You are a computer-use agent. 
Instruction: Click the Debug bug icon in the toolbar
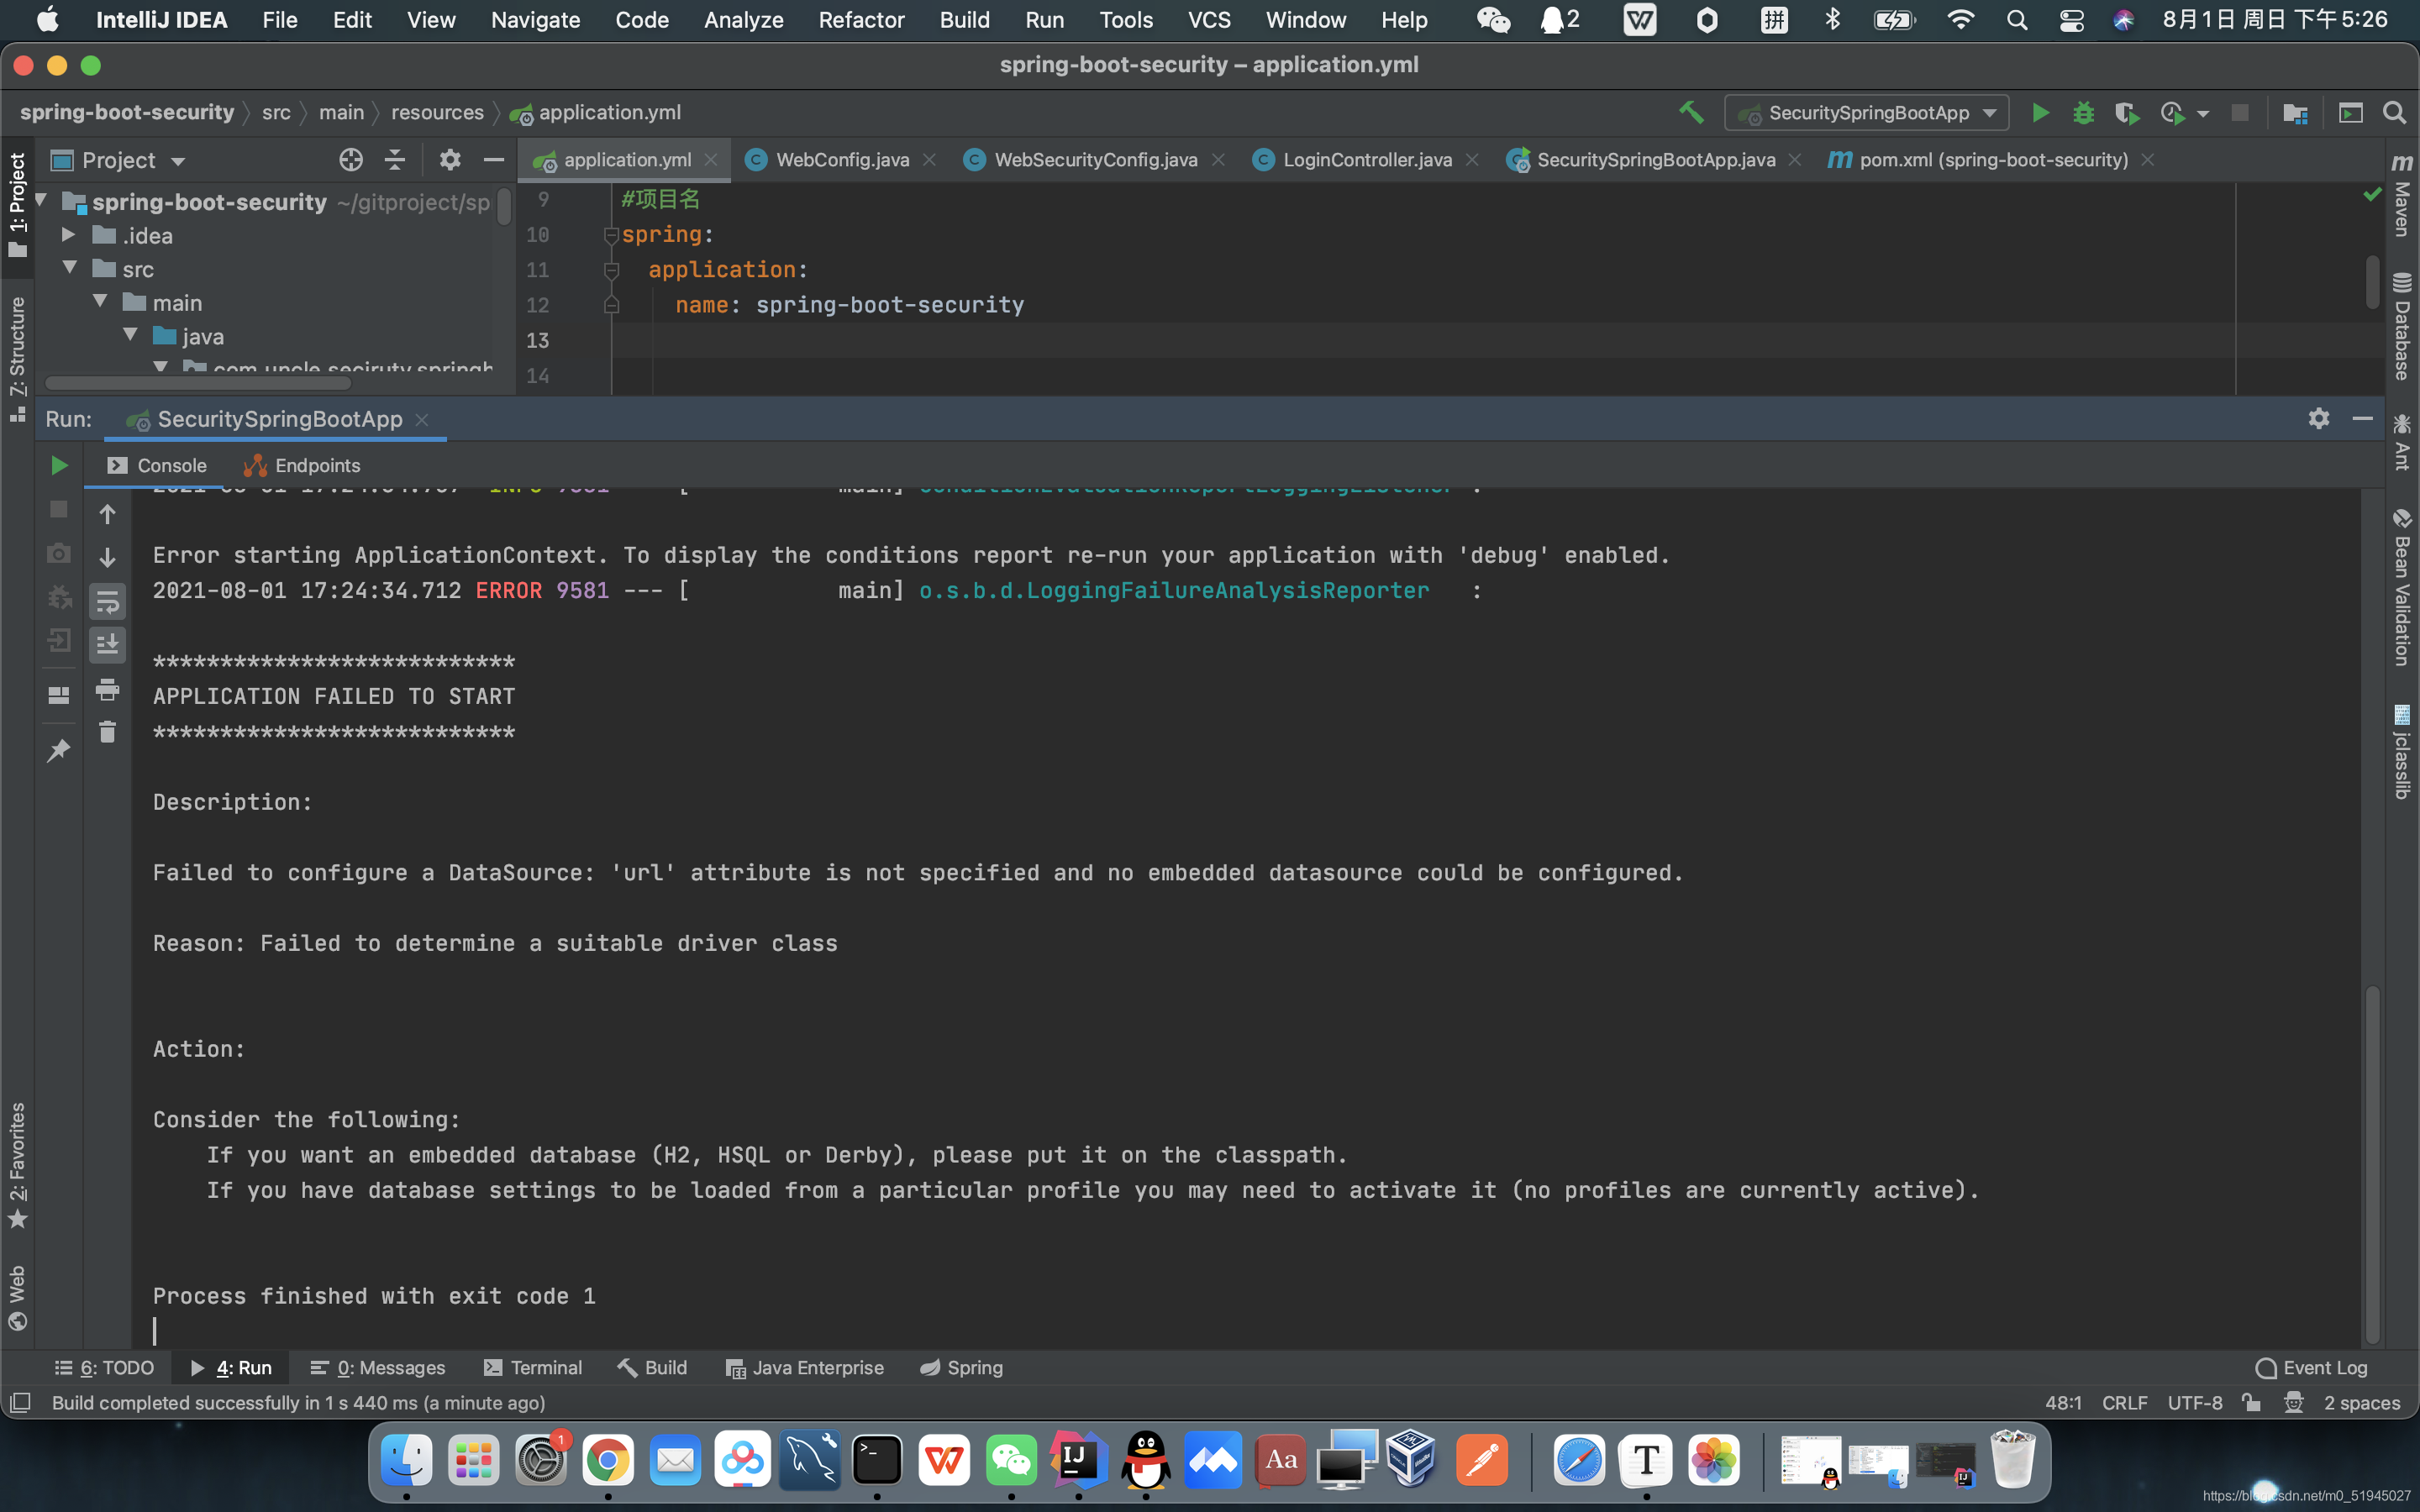tap(2083, 113)
